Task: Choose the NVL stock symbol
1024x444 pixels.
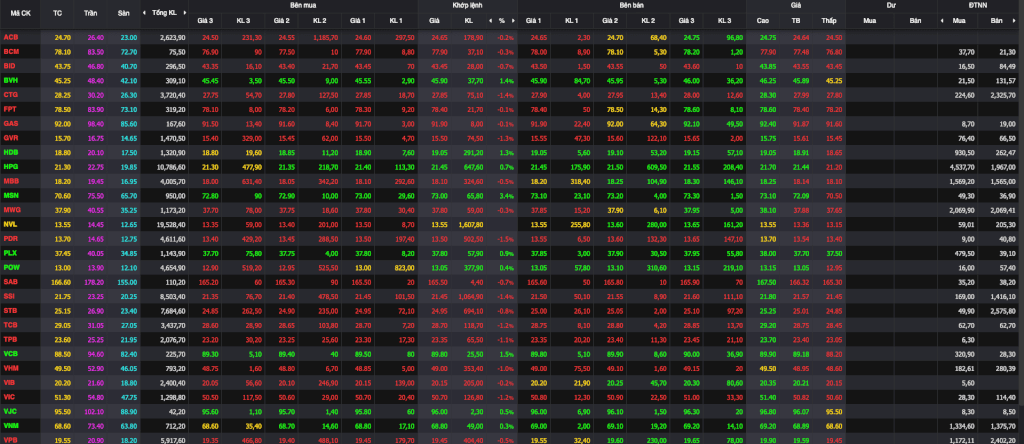Action: point(10,224)
